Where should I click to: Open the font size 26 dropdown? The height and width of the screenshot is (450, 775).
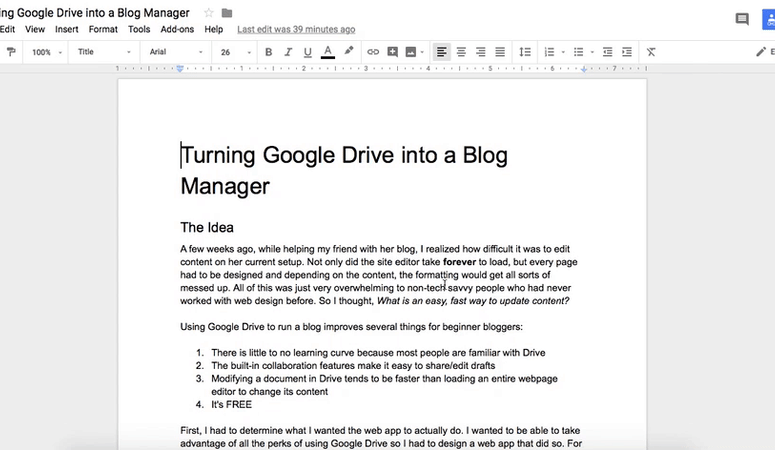236,52
